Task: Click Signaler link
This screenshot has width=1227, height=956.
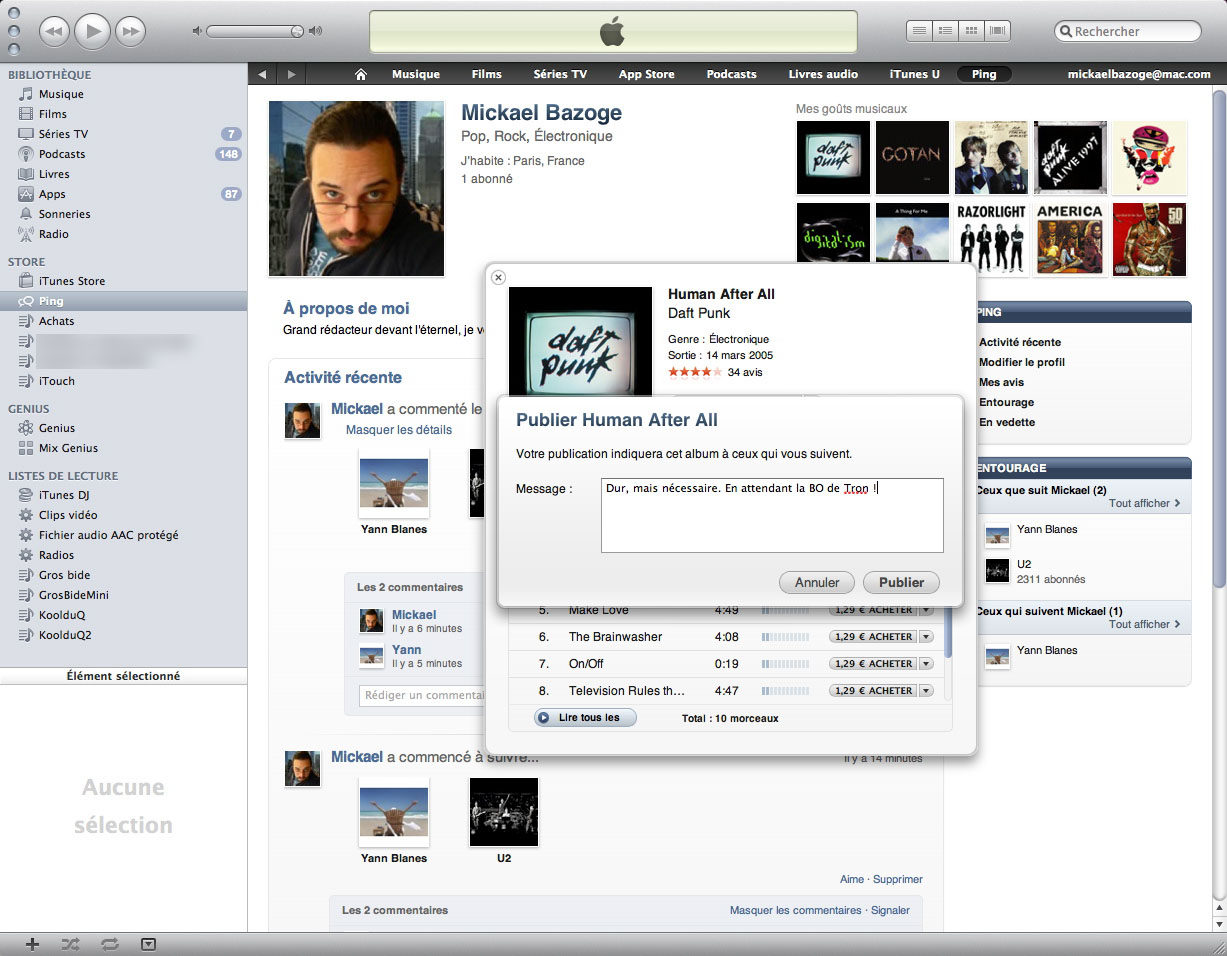Action: [x=890, y=910]
